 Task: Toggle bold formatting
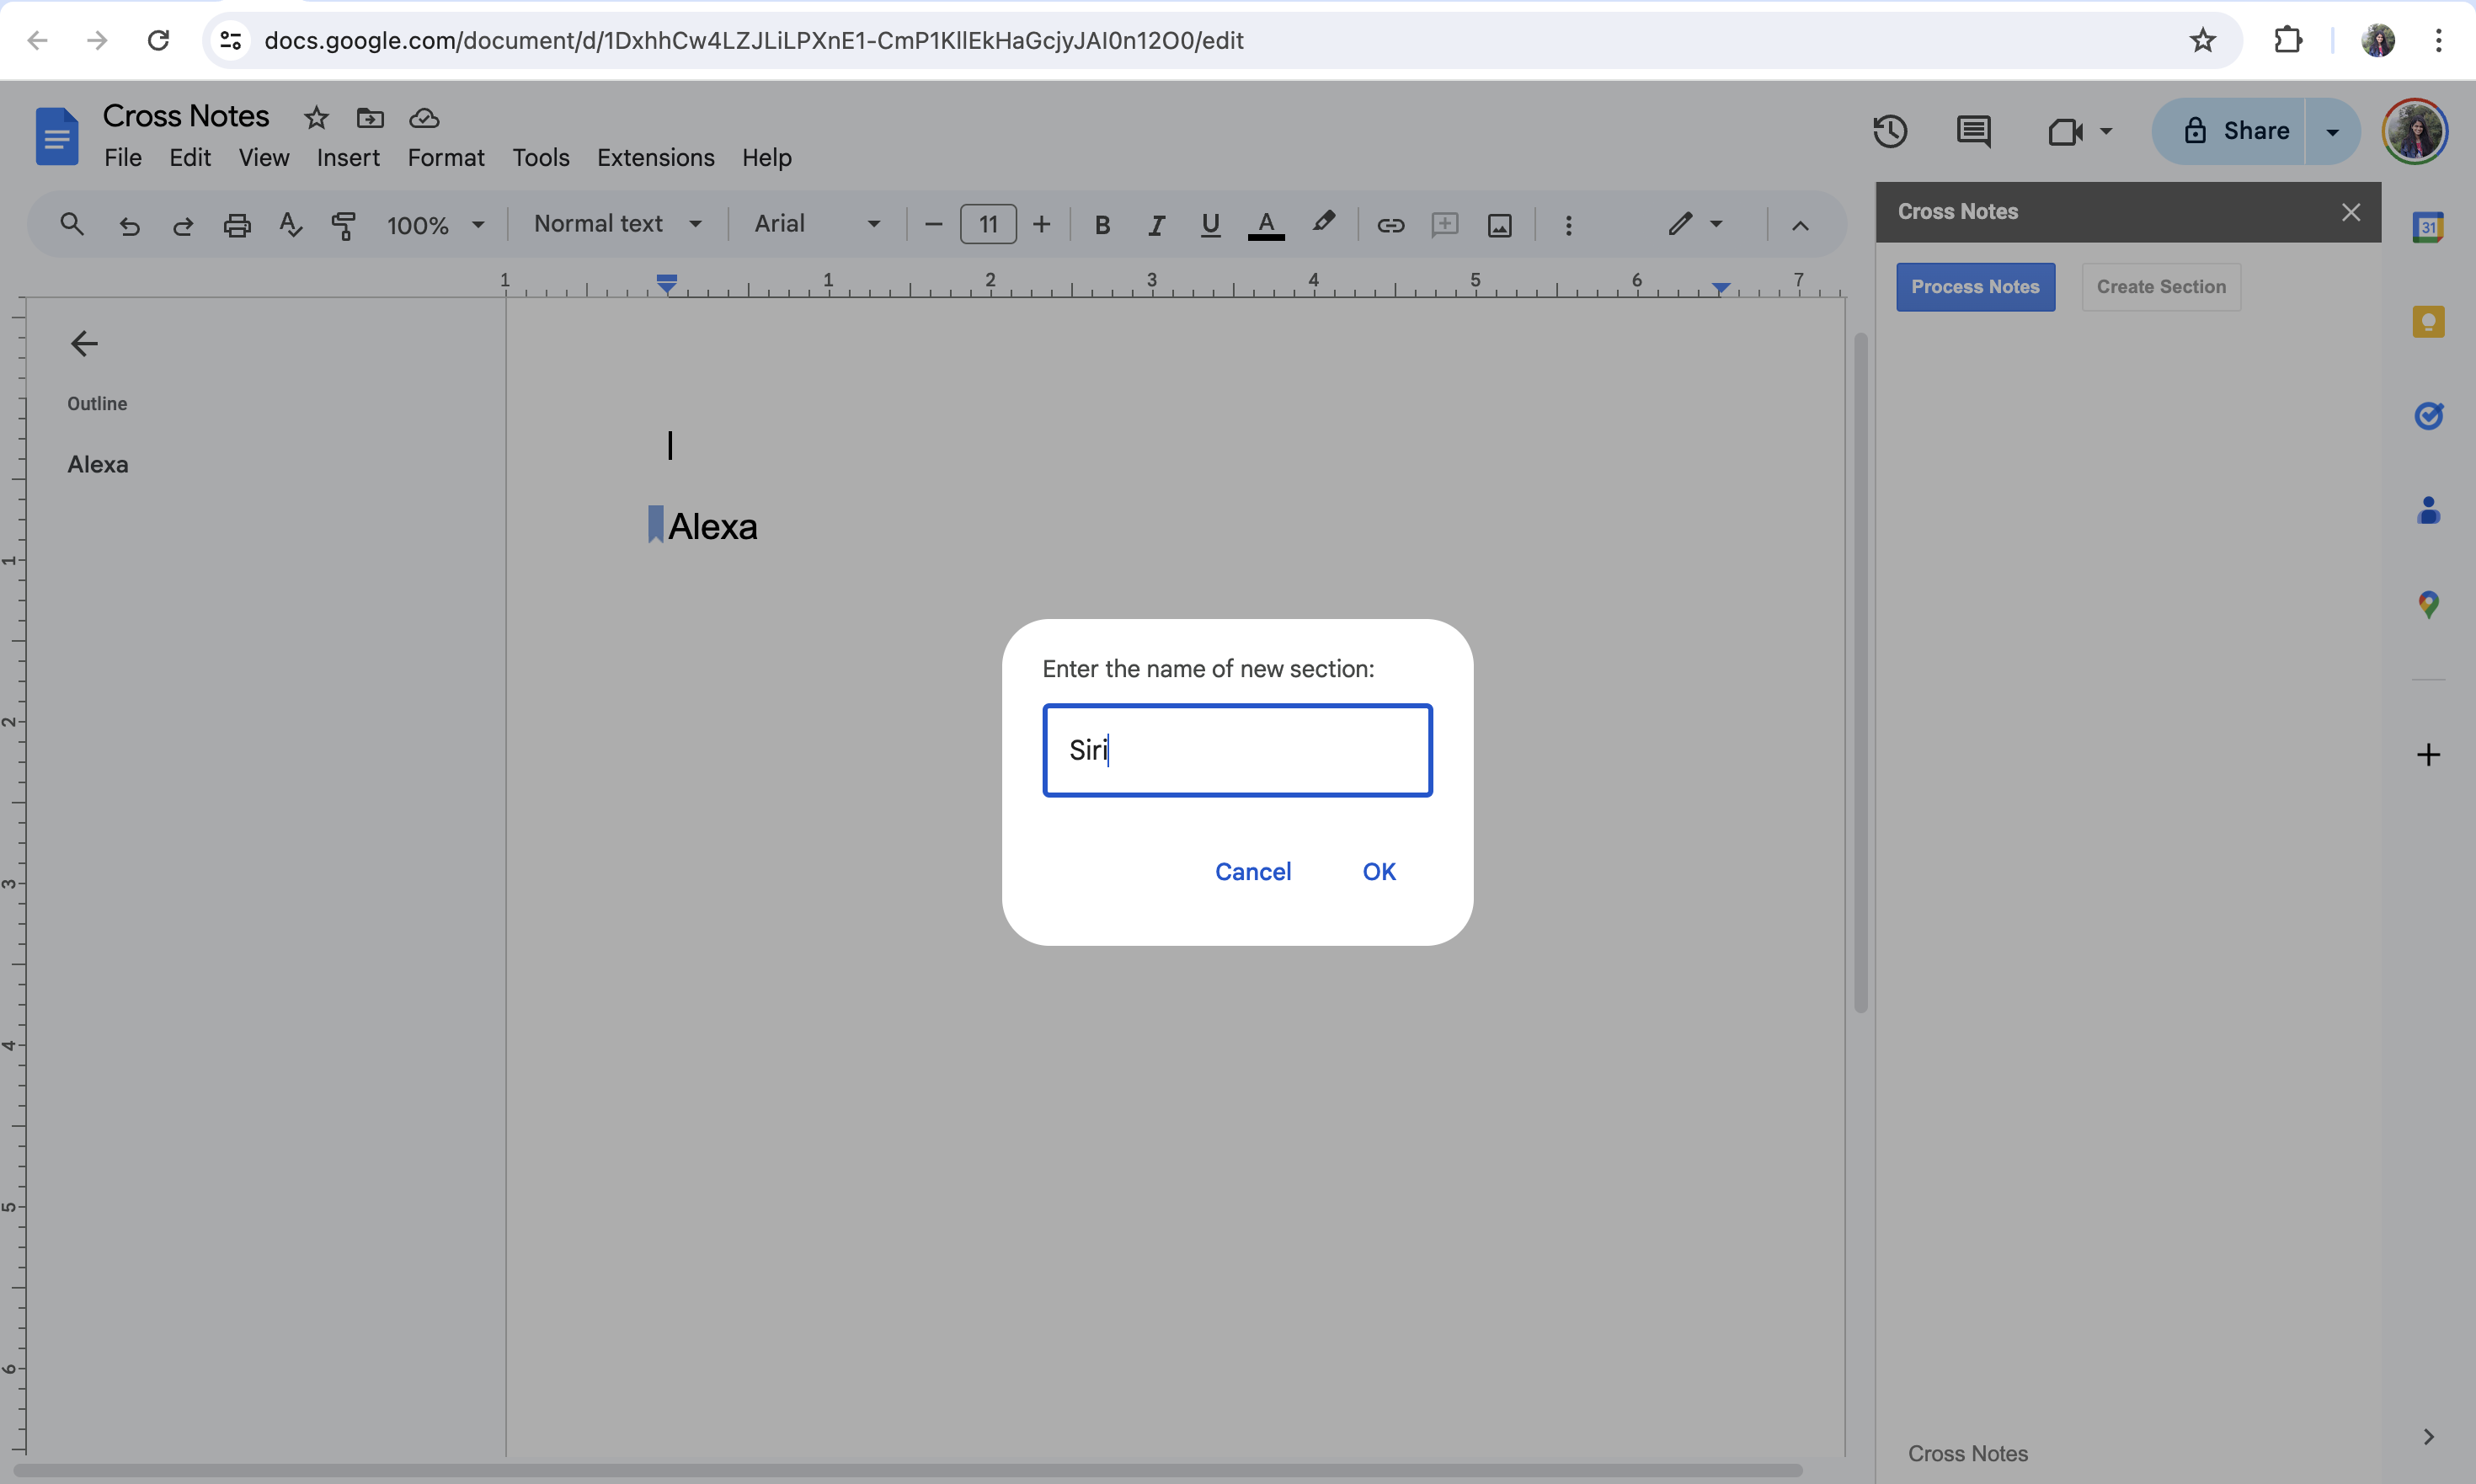[x=1102, y=225]
